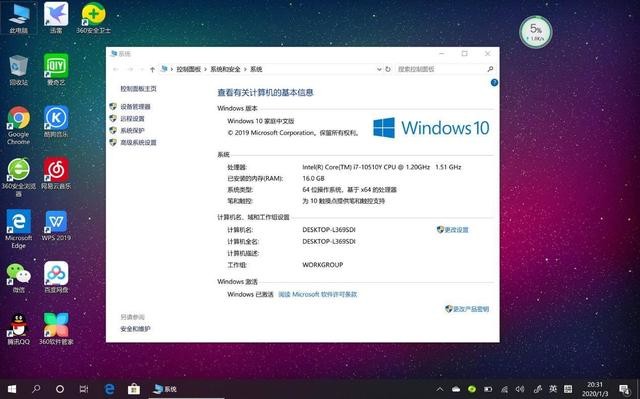
Task: Show hidden tray icons chevron
Action: 440,389
